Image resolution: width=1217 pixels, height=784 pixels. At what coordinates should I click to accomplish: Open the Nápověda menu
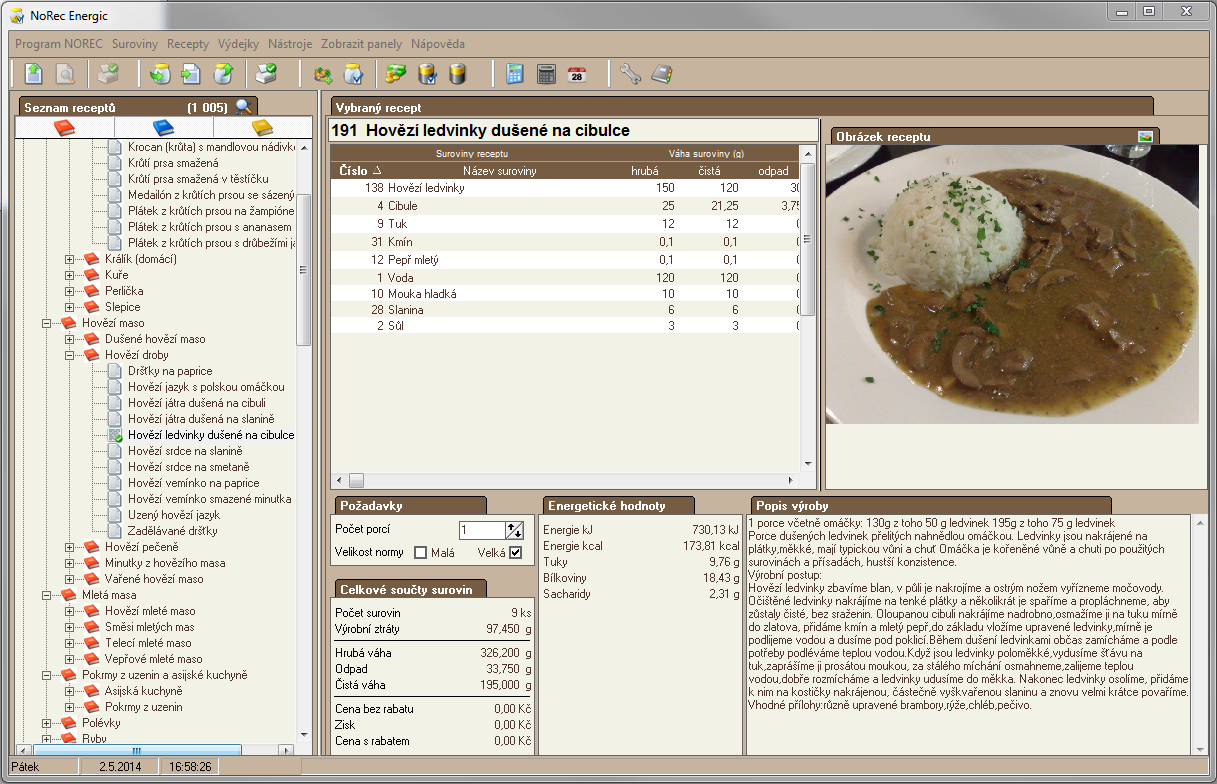437,44
